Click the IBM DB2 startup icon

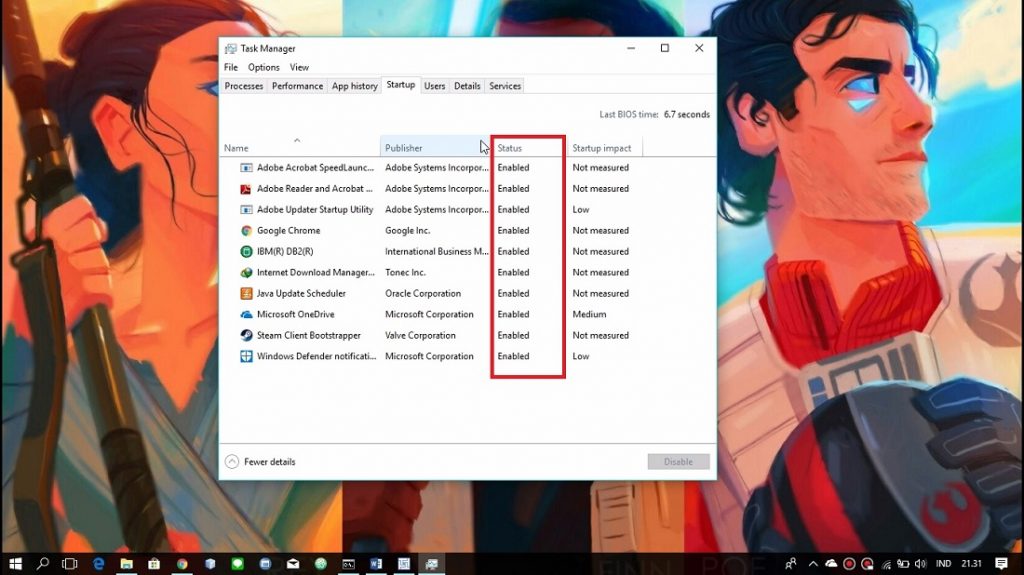246,252
